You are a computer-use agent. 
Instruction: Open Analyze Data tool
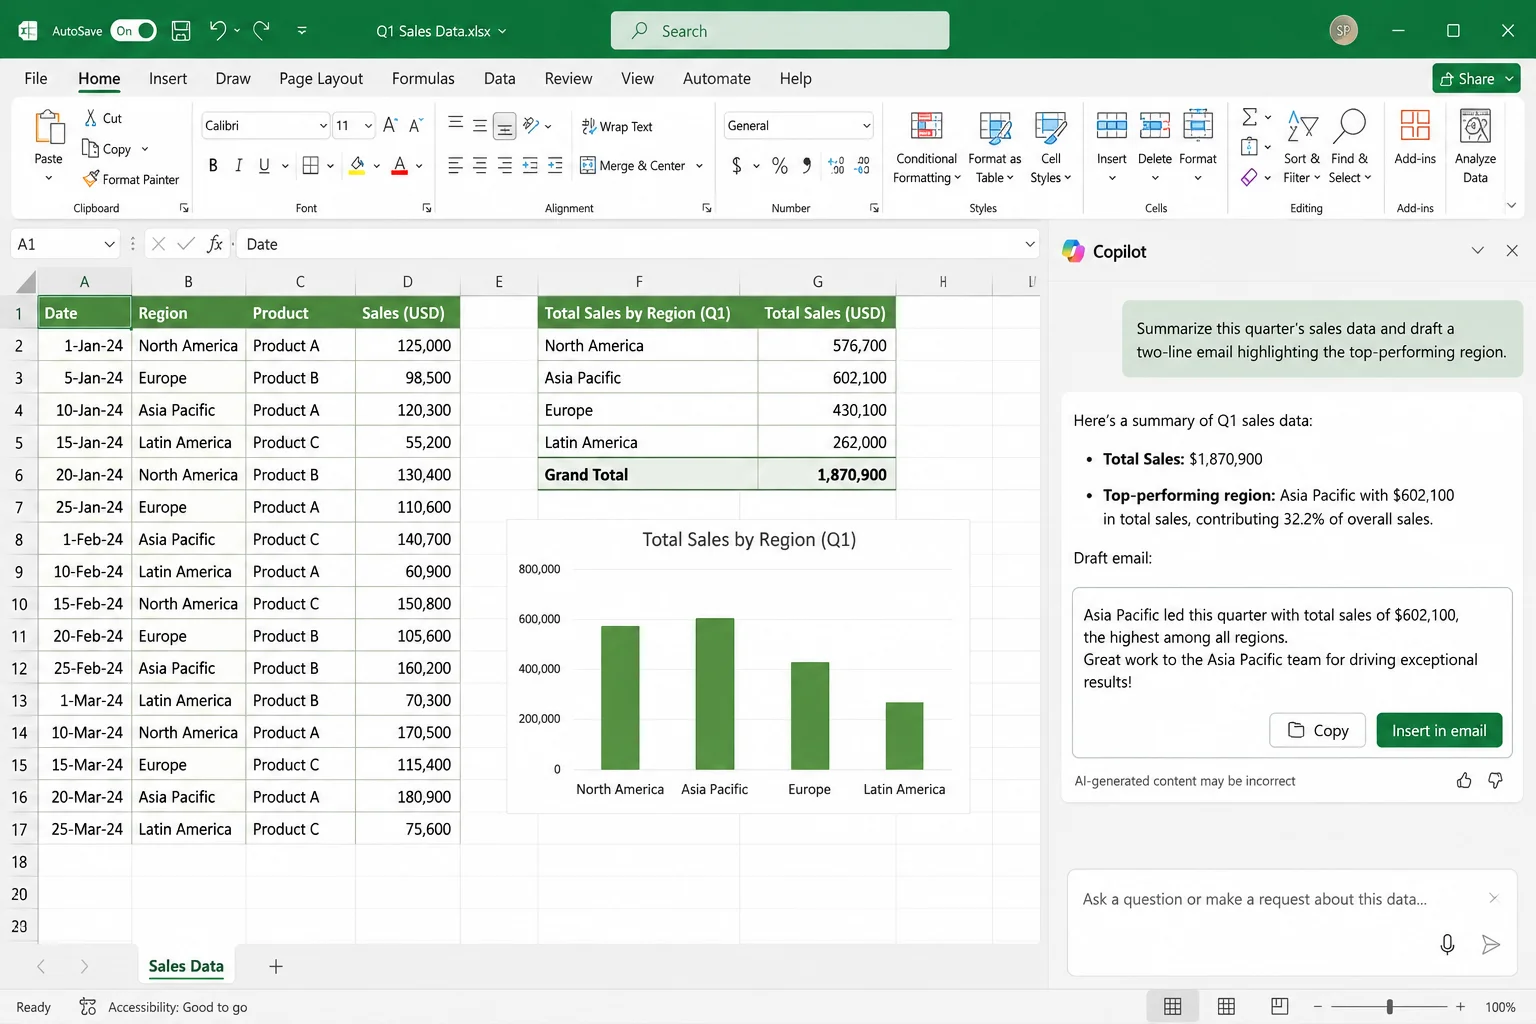tap(1475, 147)
